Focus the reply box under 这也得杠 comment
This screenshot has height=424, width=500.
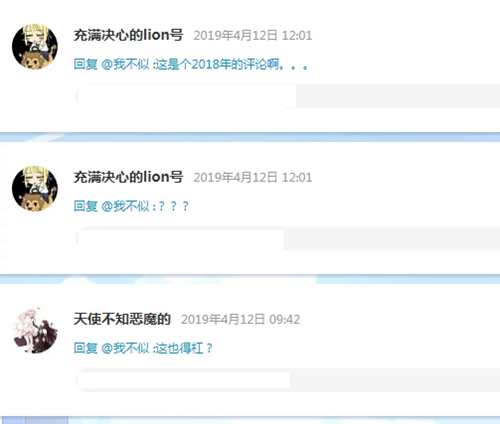[x=287, y=380]
